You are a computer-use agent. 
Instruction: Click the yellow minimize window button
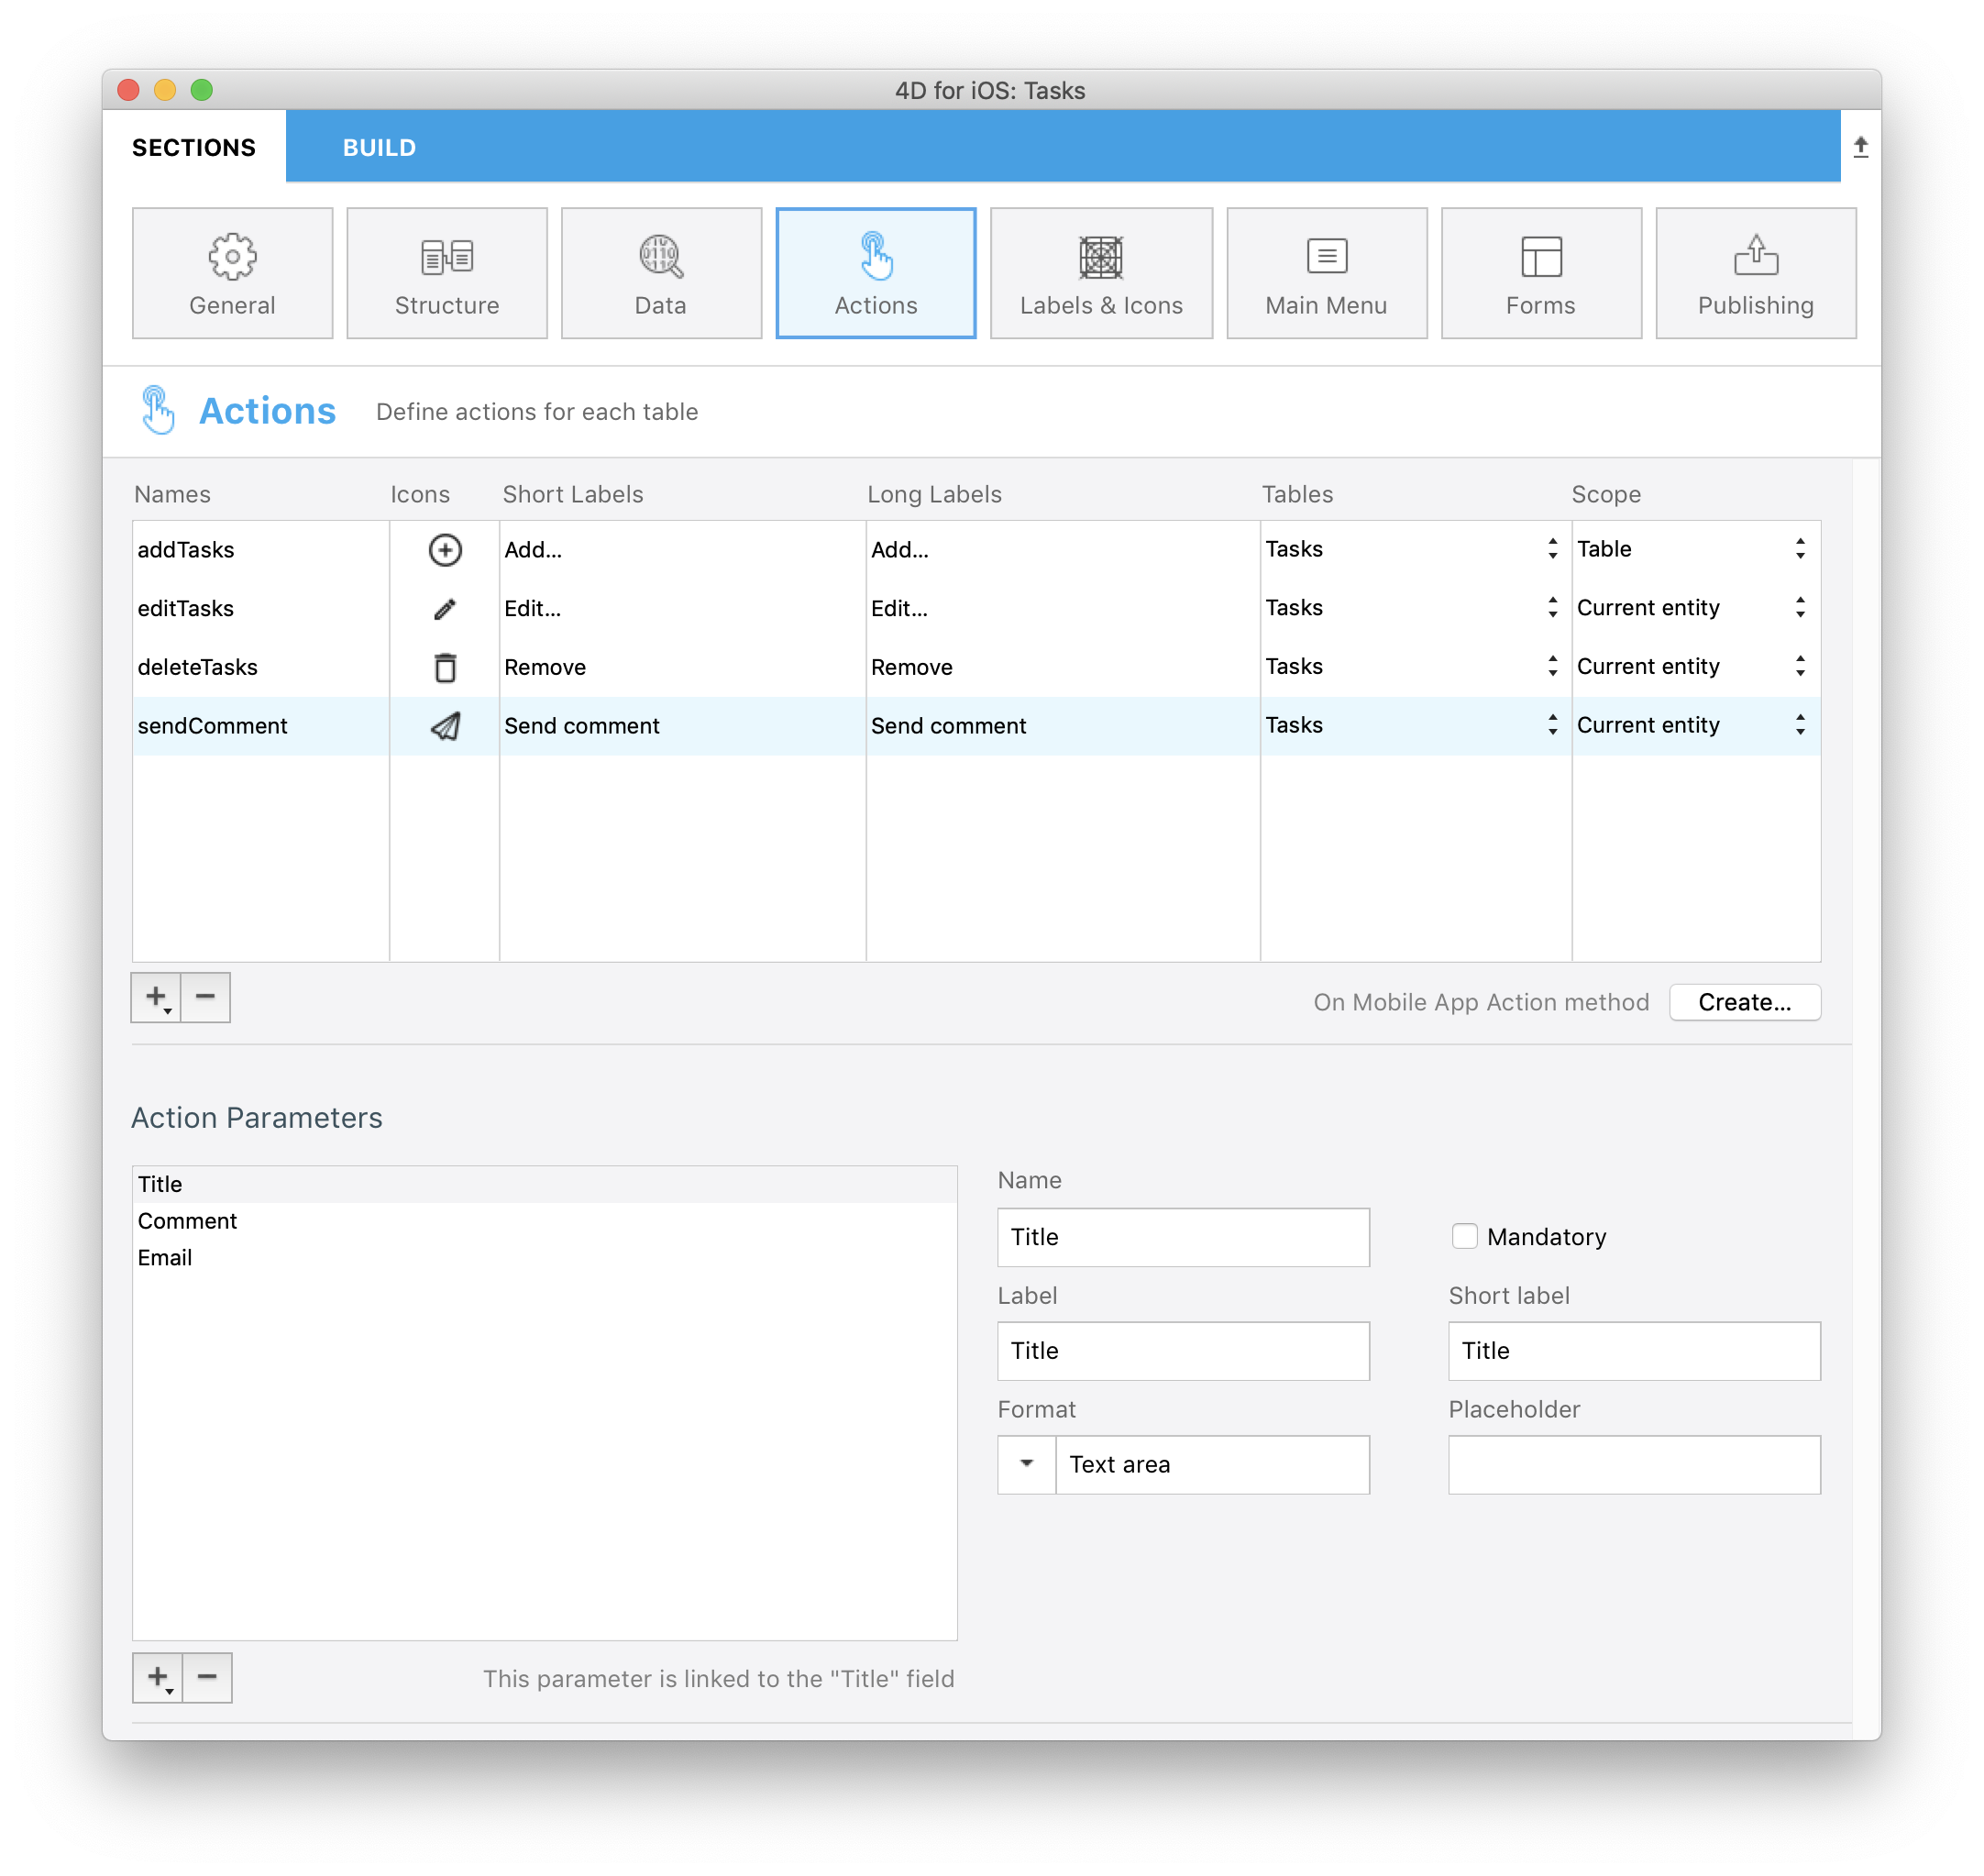(x=165, y=90)
